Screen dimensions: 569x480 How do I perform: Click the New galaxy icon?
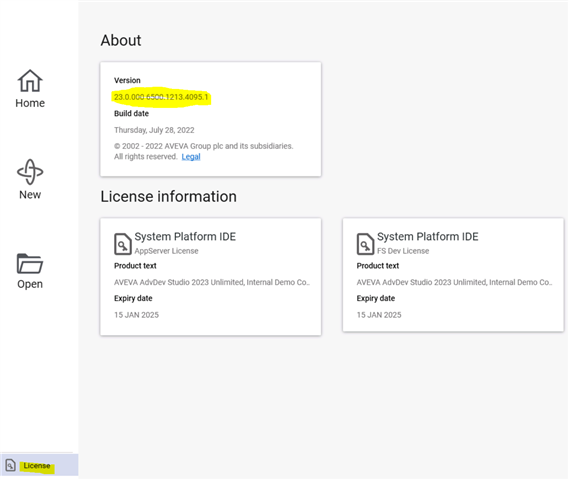30,172
